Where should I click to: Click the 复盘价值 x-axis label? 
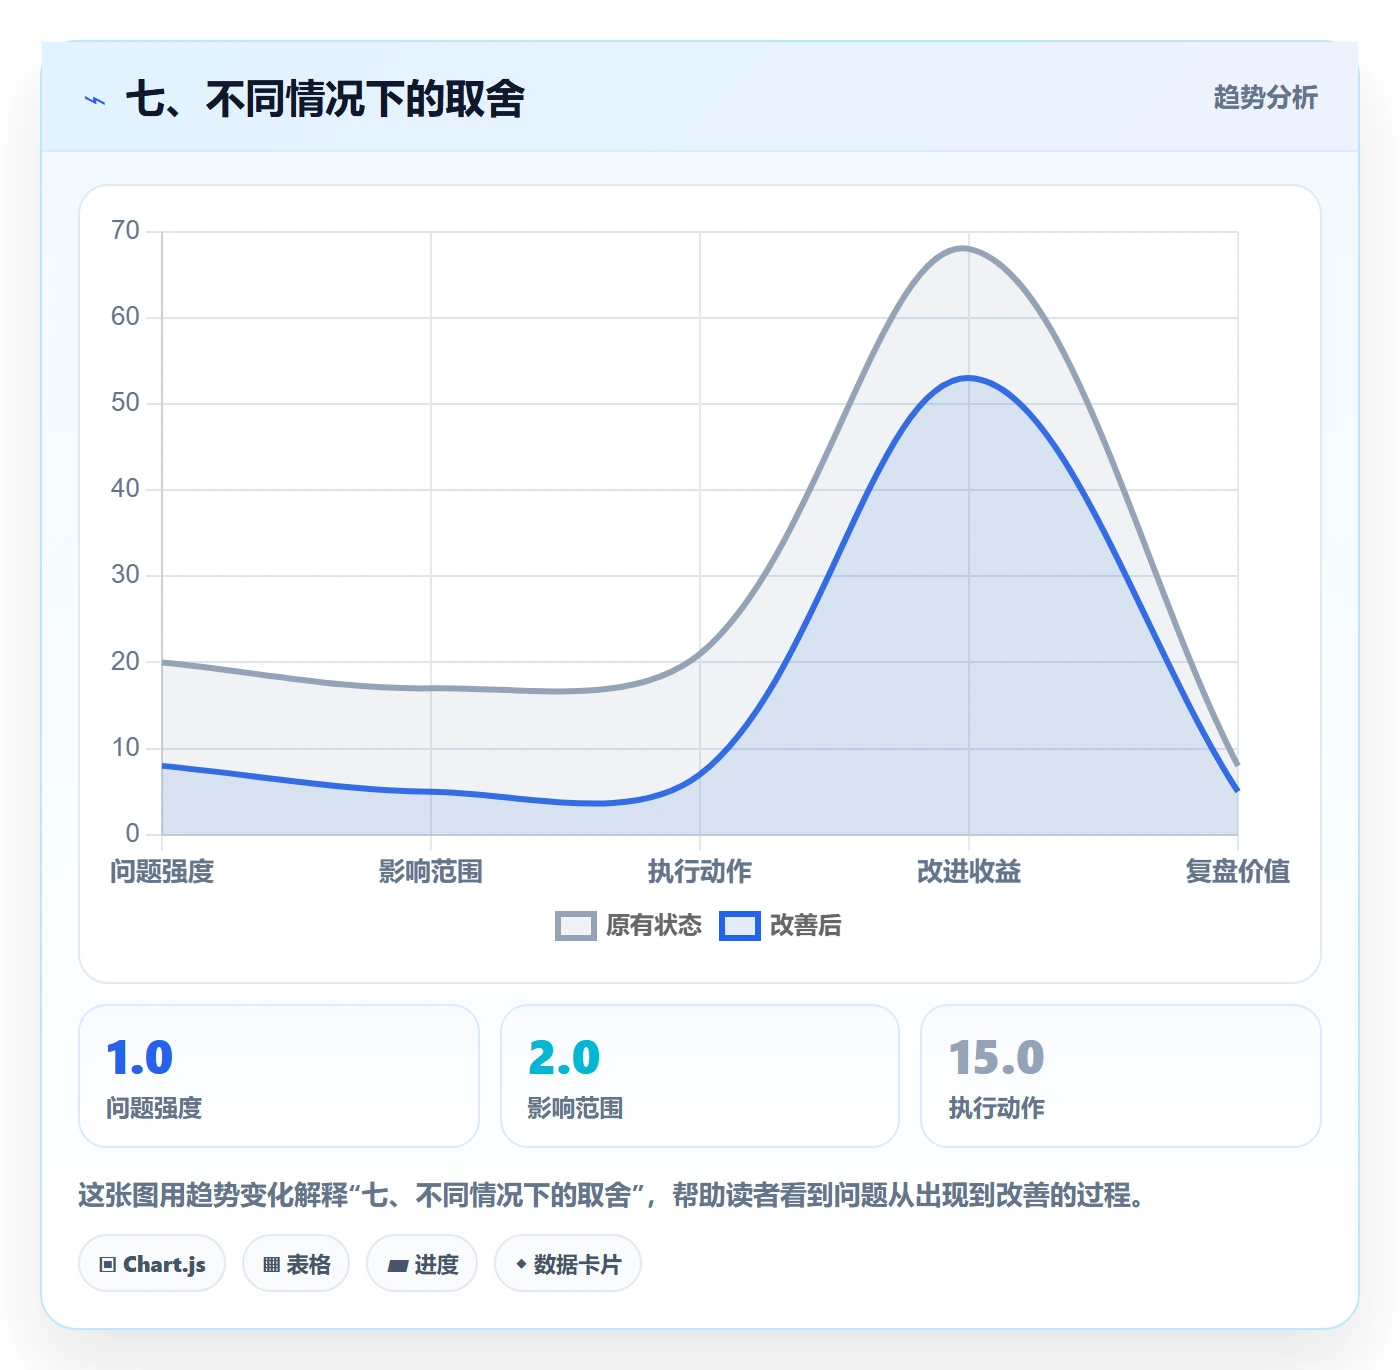pyautogui.click(x=1238, y=872)
